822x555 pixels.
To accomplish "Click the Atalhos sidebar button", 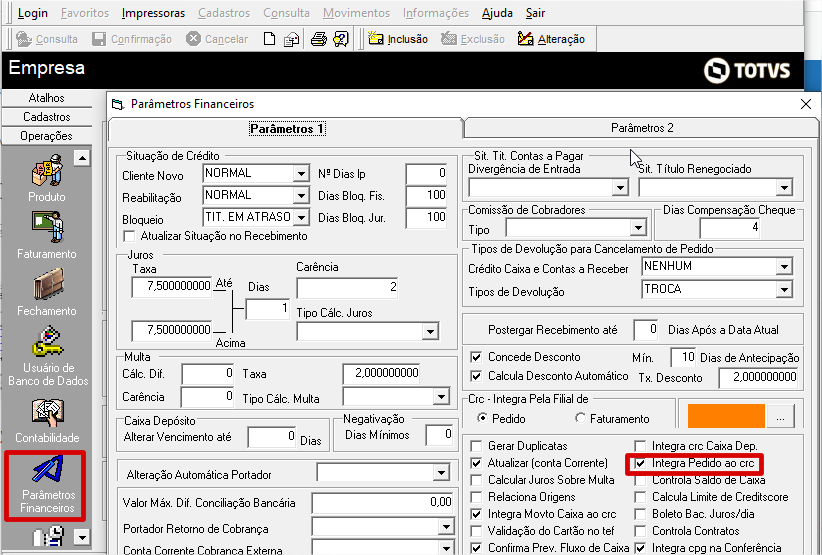I will point(47,98).
